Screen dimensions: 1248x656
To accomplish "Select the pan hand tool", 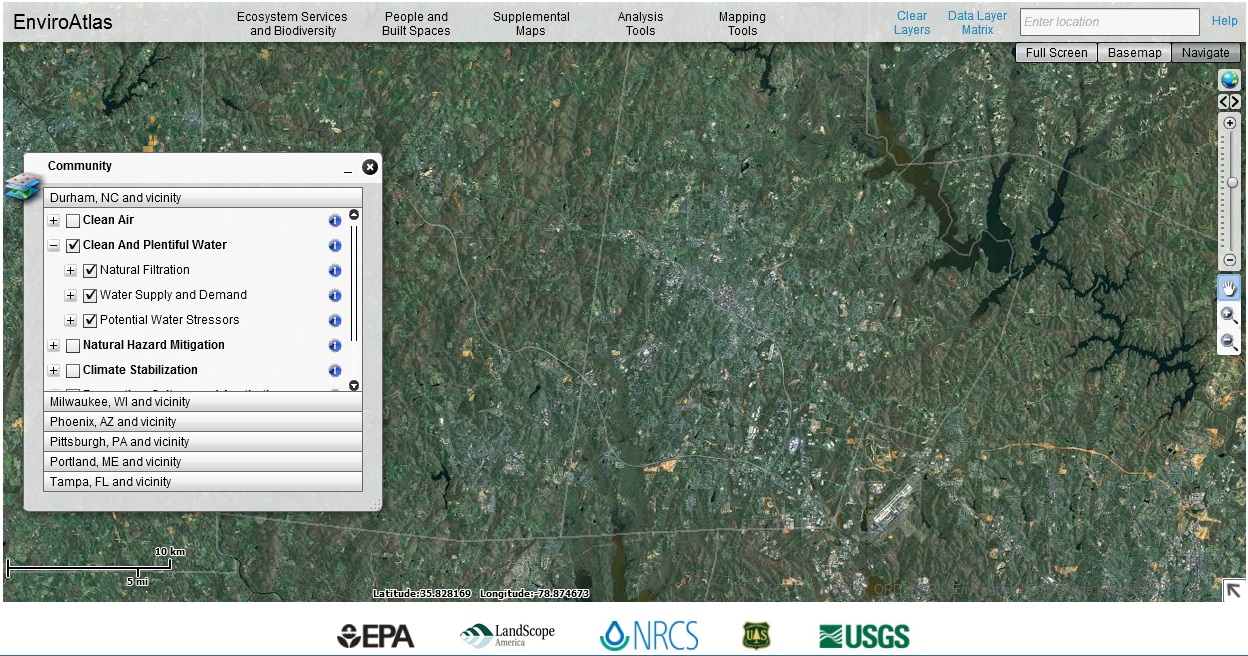I will [x=1229, y=288].
